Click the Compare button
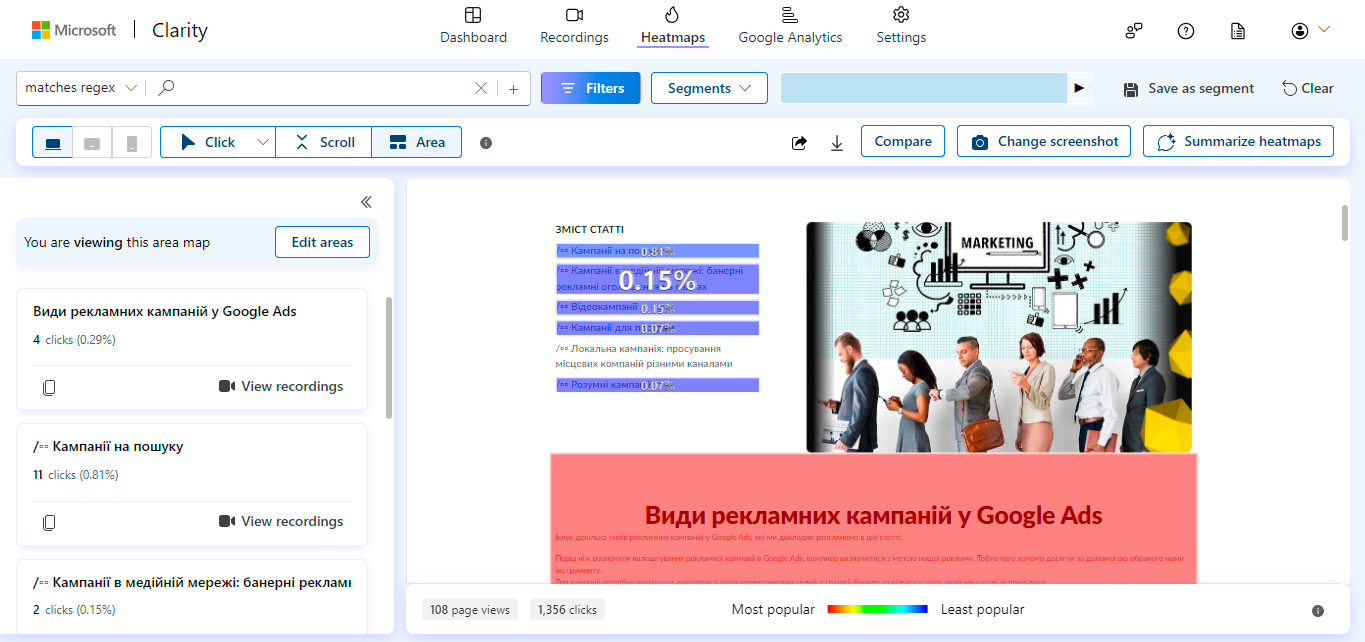This screenshot has height=642, width=1365. coord(903,141)
